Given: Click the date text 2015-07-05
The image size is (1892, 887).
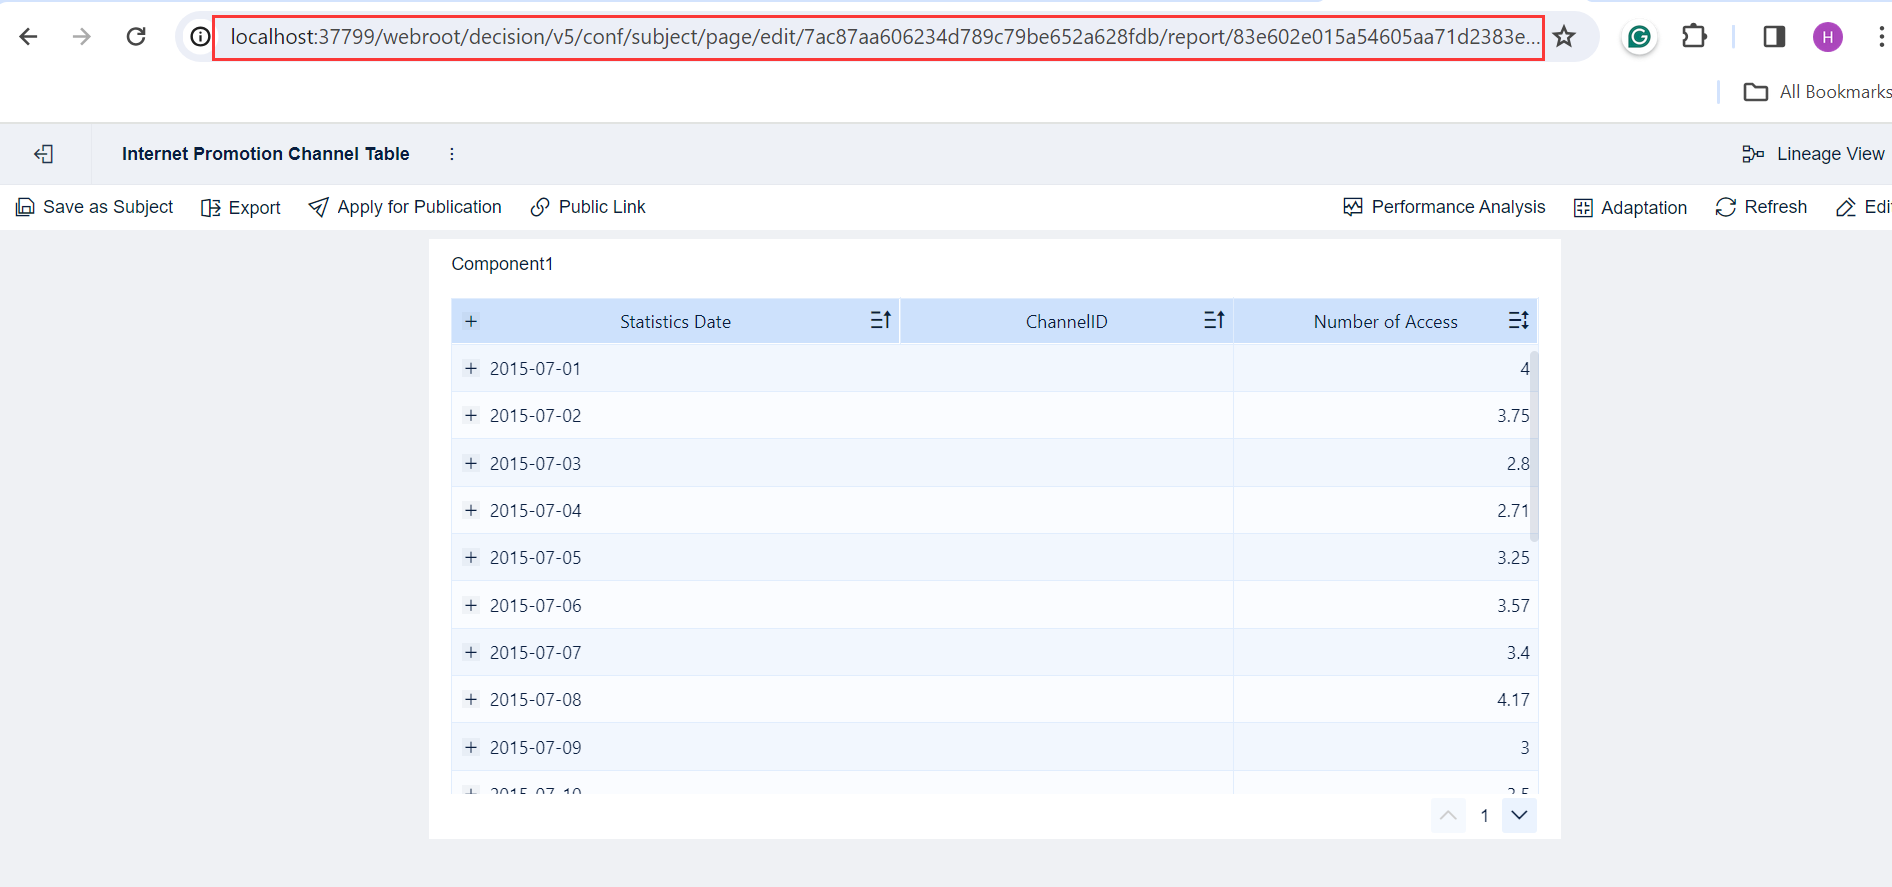Looking at the screenshot, I should coord(535,558).
